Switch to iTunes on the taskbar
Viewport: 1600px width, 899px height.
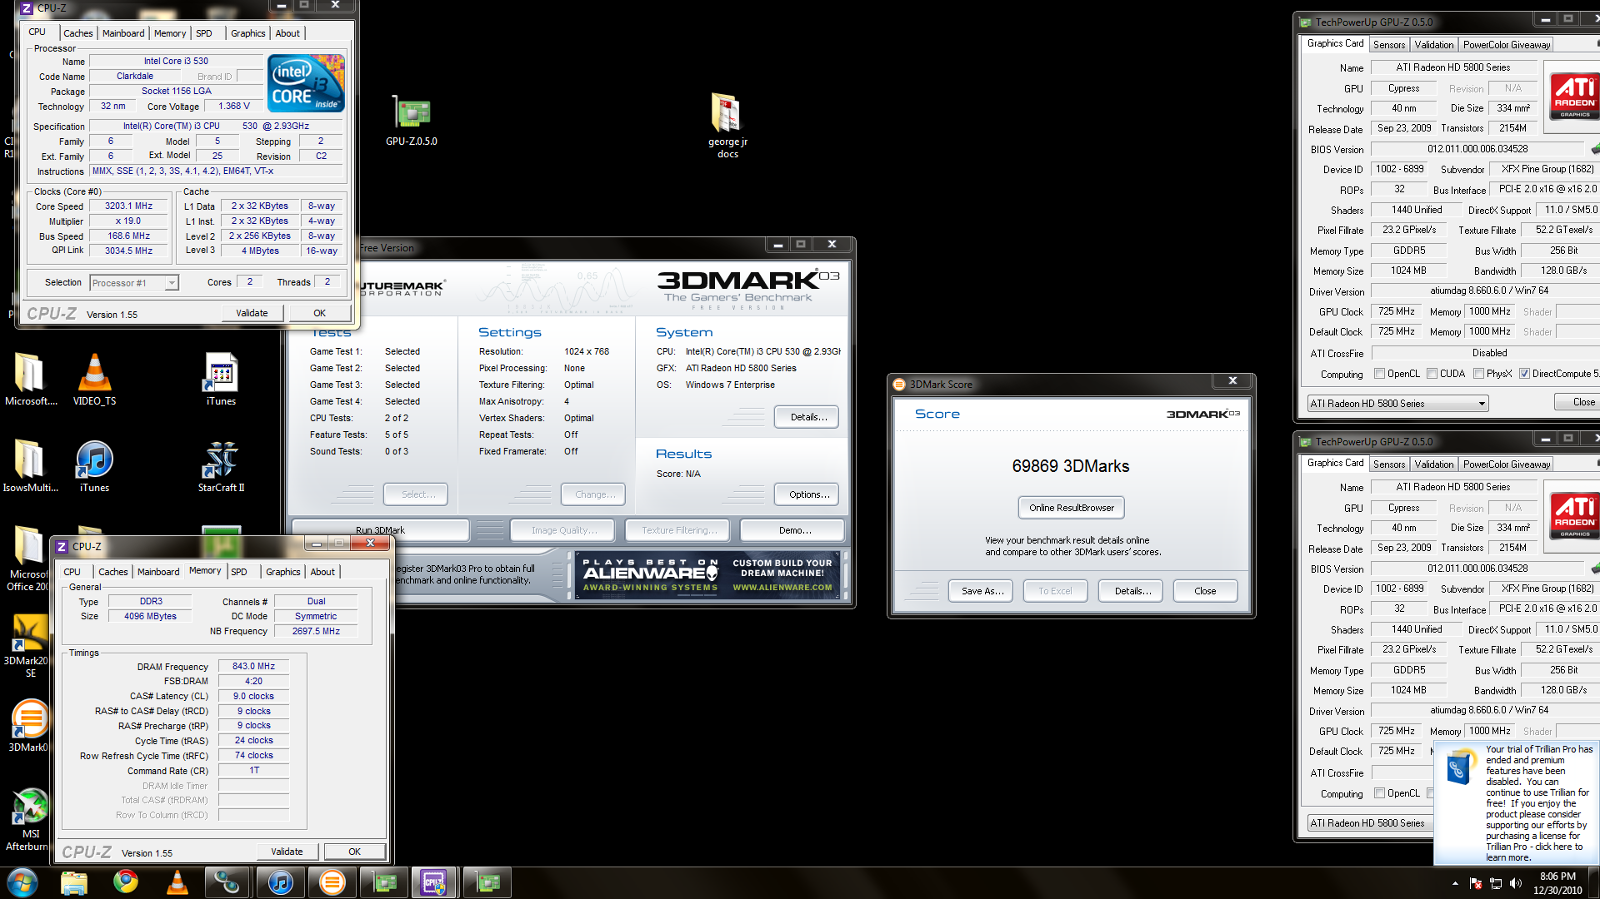point(280,882)
